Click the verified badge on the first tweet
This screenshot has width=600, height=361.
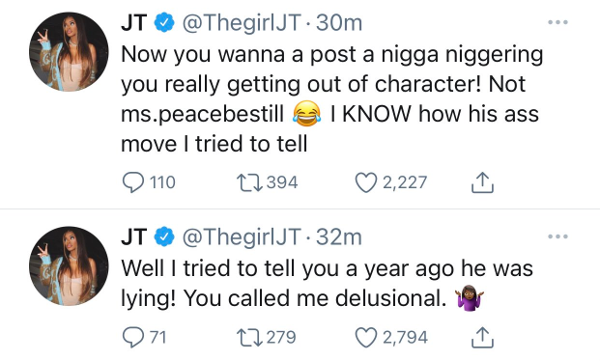click(165, 23)
